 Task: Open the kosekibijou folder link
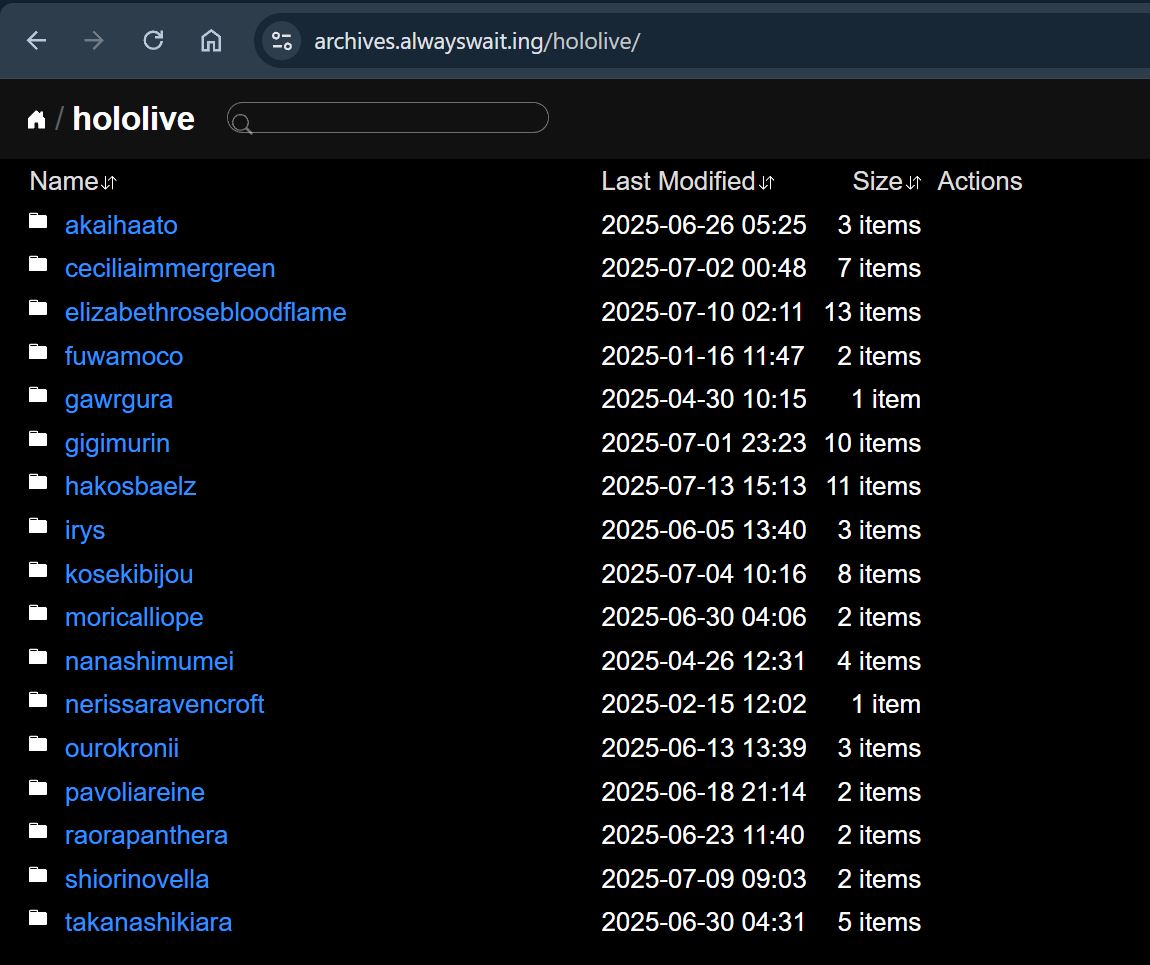click(129, 574)
